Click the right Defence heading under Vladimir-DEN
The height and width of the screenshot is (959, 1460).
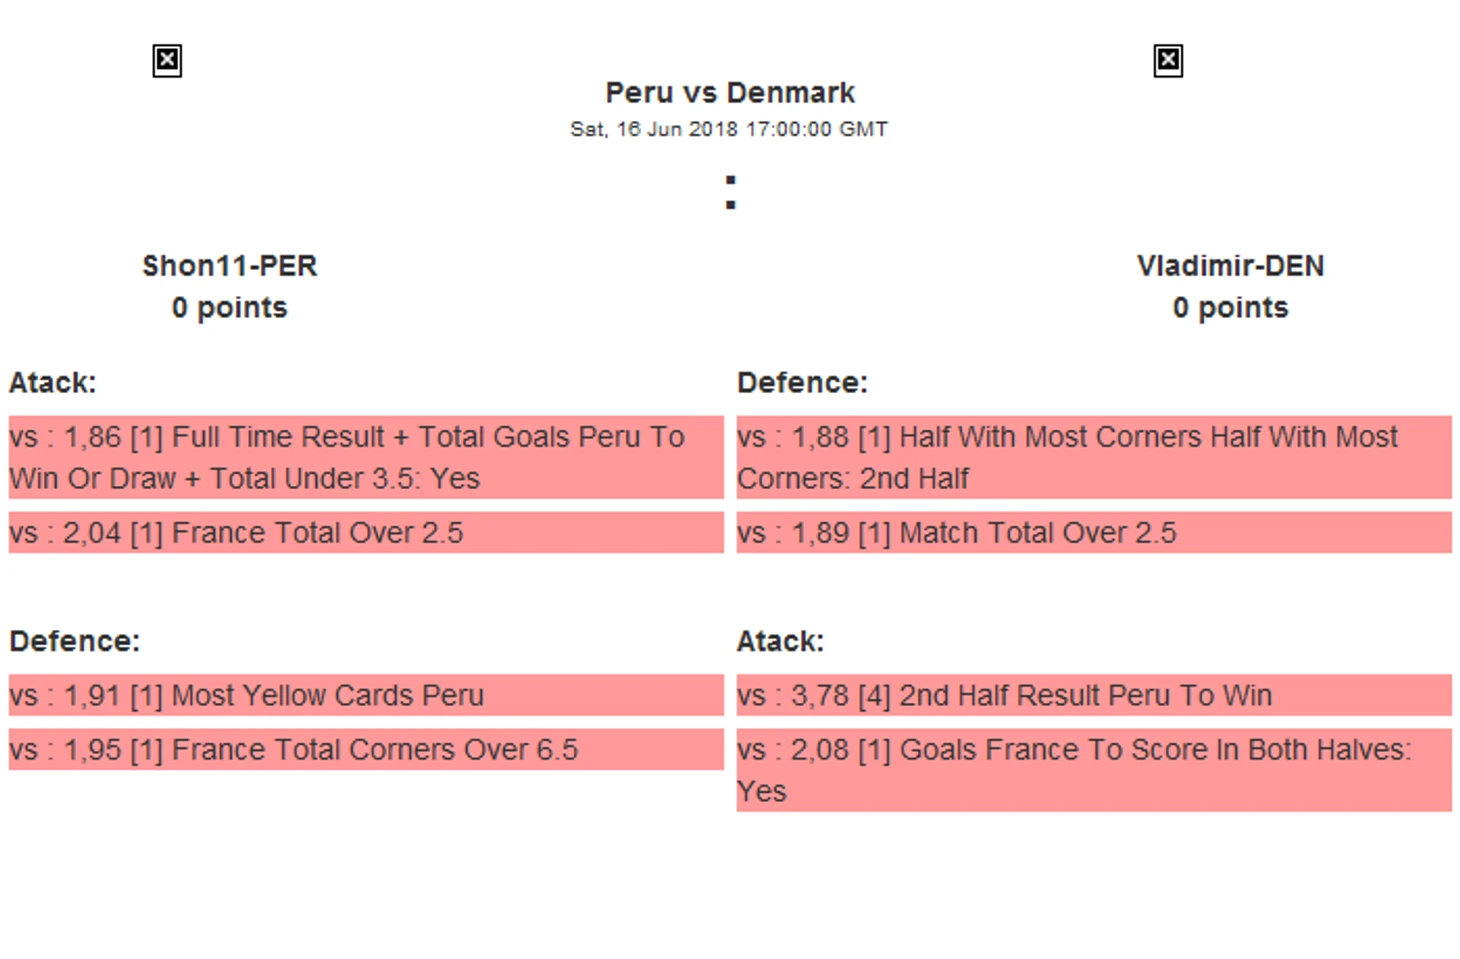(802, 383)
